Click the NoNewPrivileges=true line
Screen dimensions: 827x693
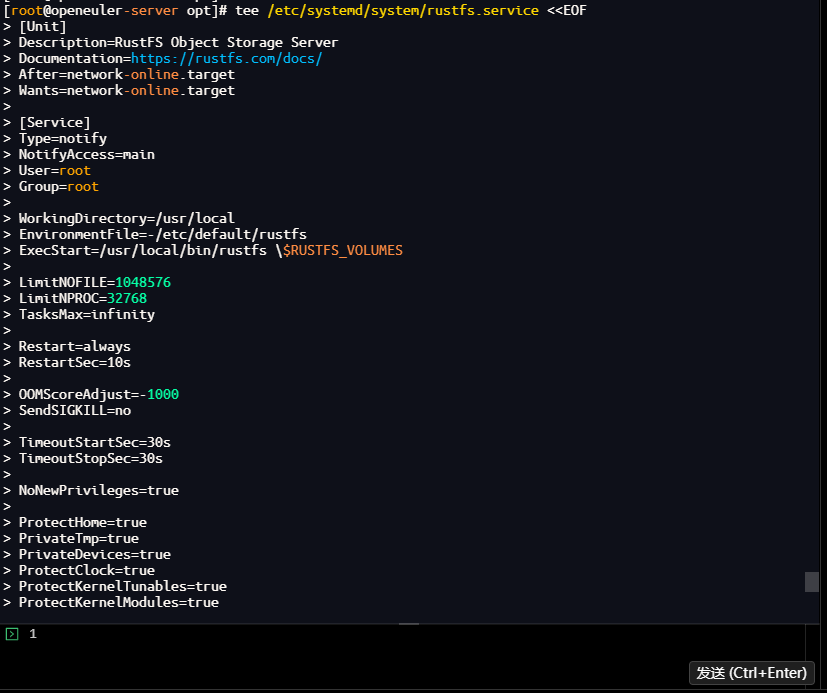99,490
